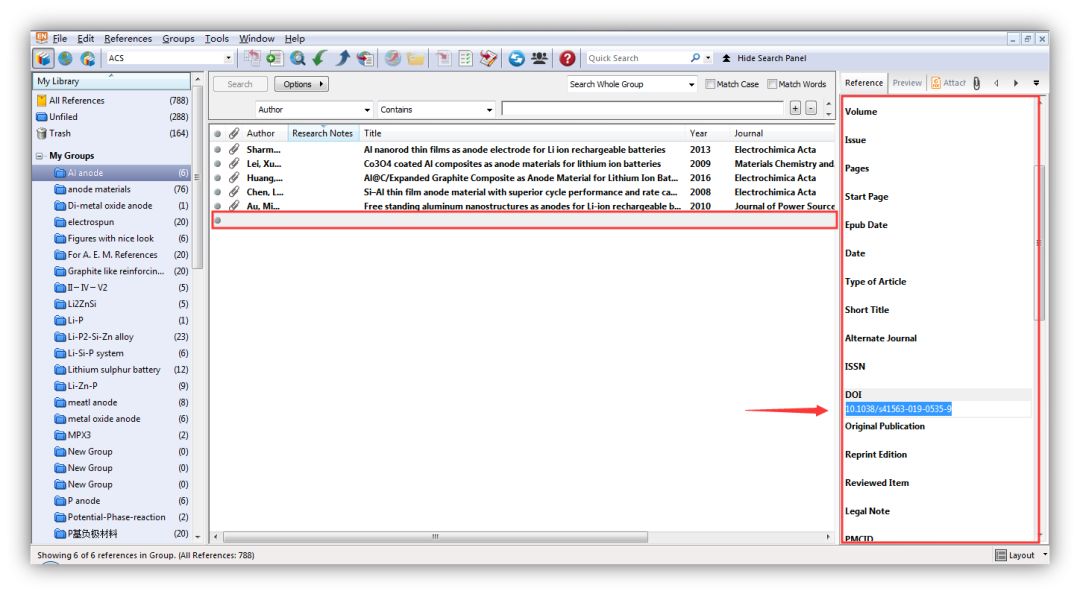Open the red Help question mark icon

pyautogui.click(x=567, y=59)
